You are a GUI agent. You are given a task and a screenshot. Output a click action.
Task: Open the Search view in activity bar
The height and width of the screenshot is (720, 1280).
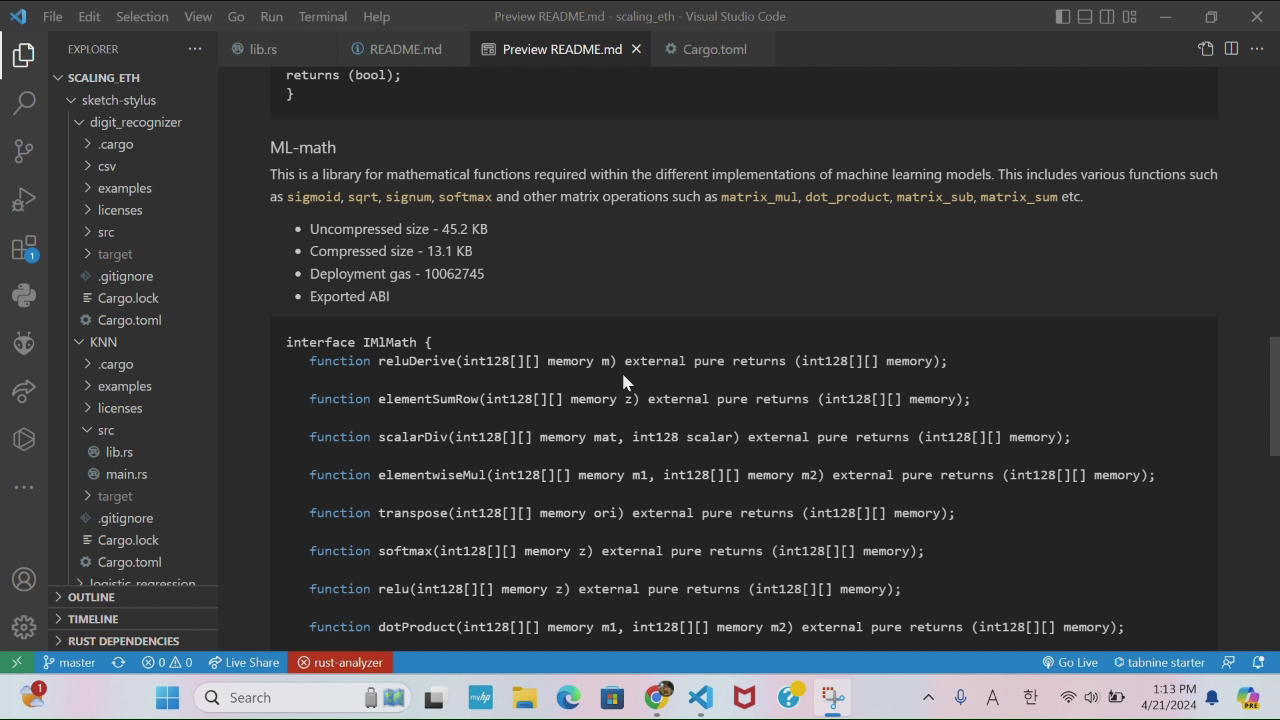[24, 103]
